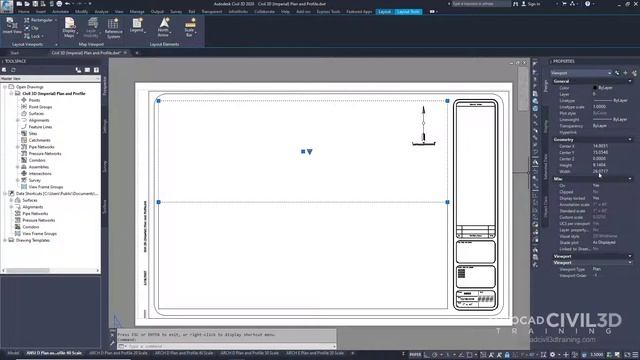Select the Prospector vertical tab in Toolspace
Screen dimensions: 640x360
(x=104, y=86)
